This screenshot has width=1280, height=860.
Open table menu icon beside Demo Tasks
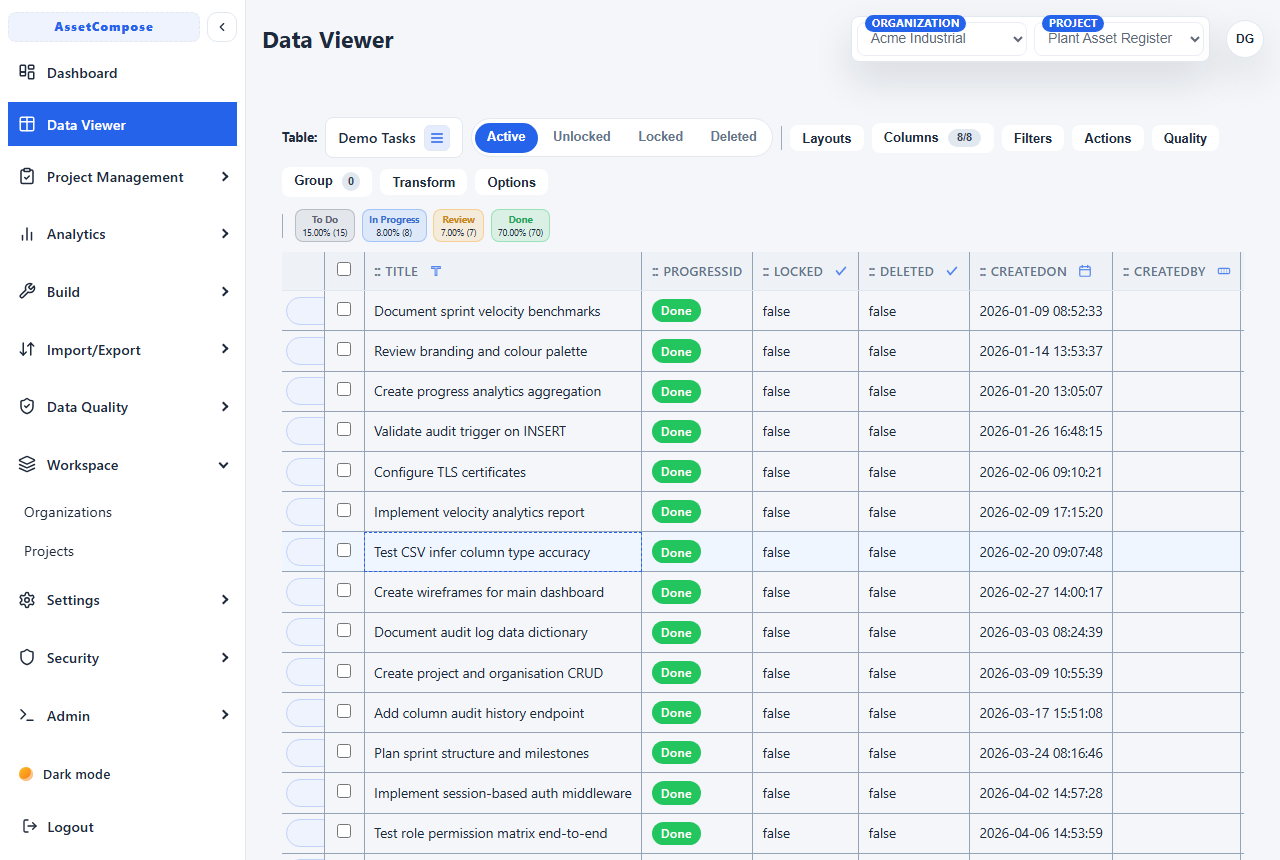[x=437, y=138]
